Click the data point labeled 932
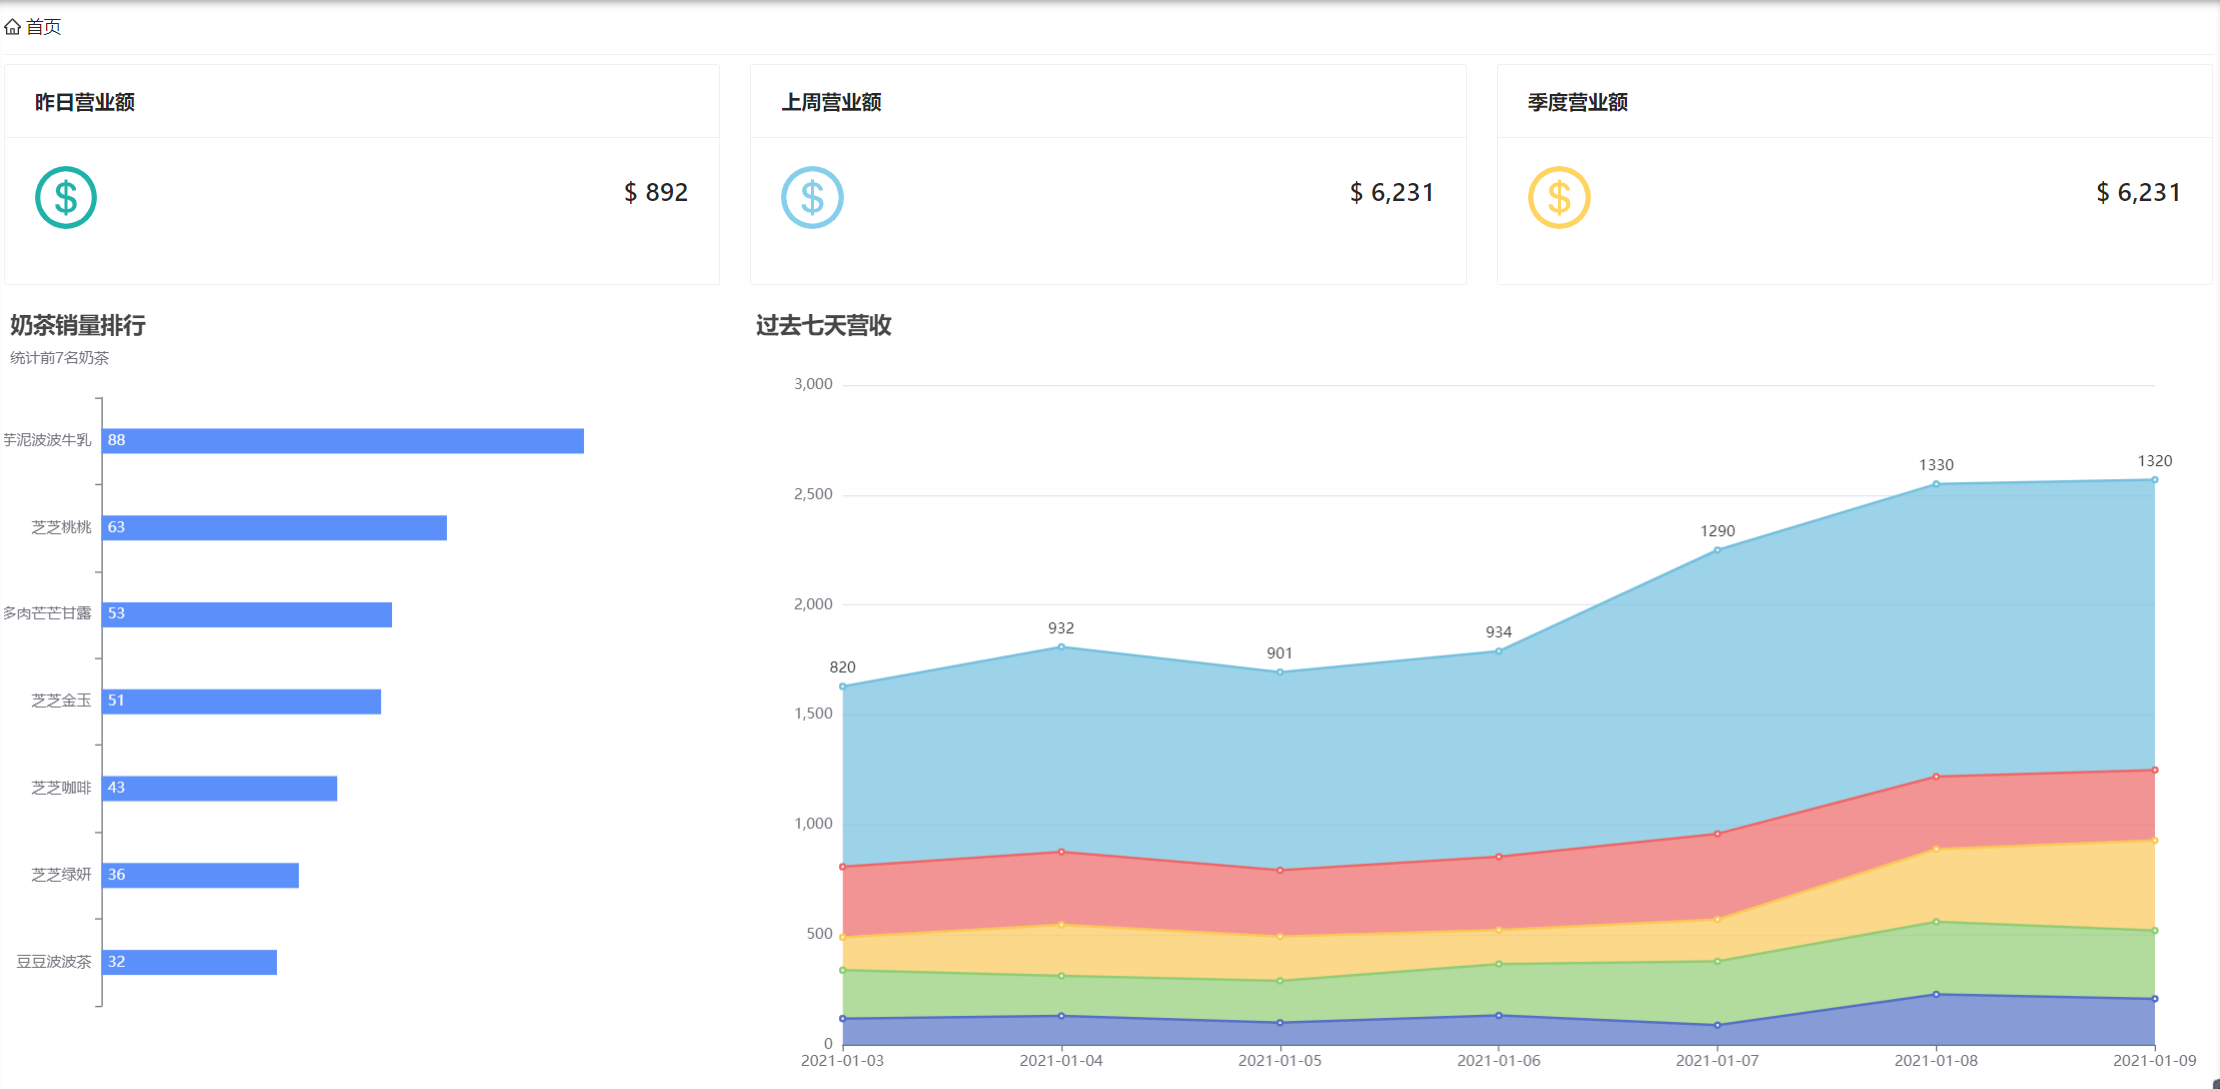 (1061, 647)
